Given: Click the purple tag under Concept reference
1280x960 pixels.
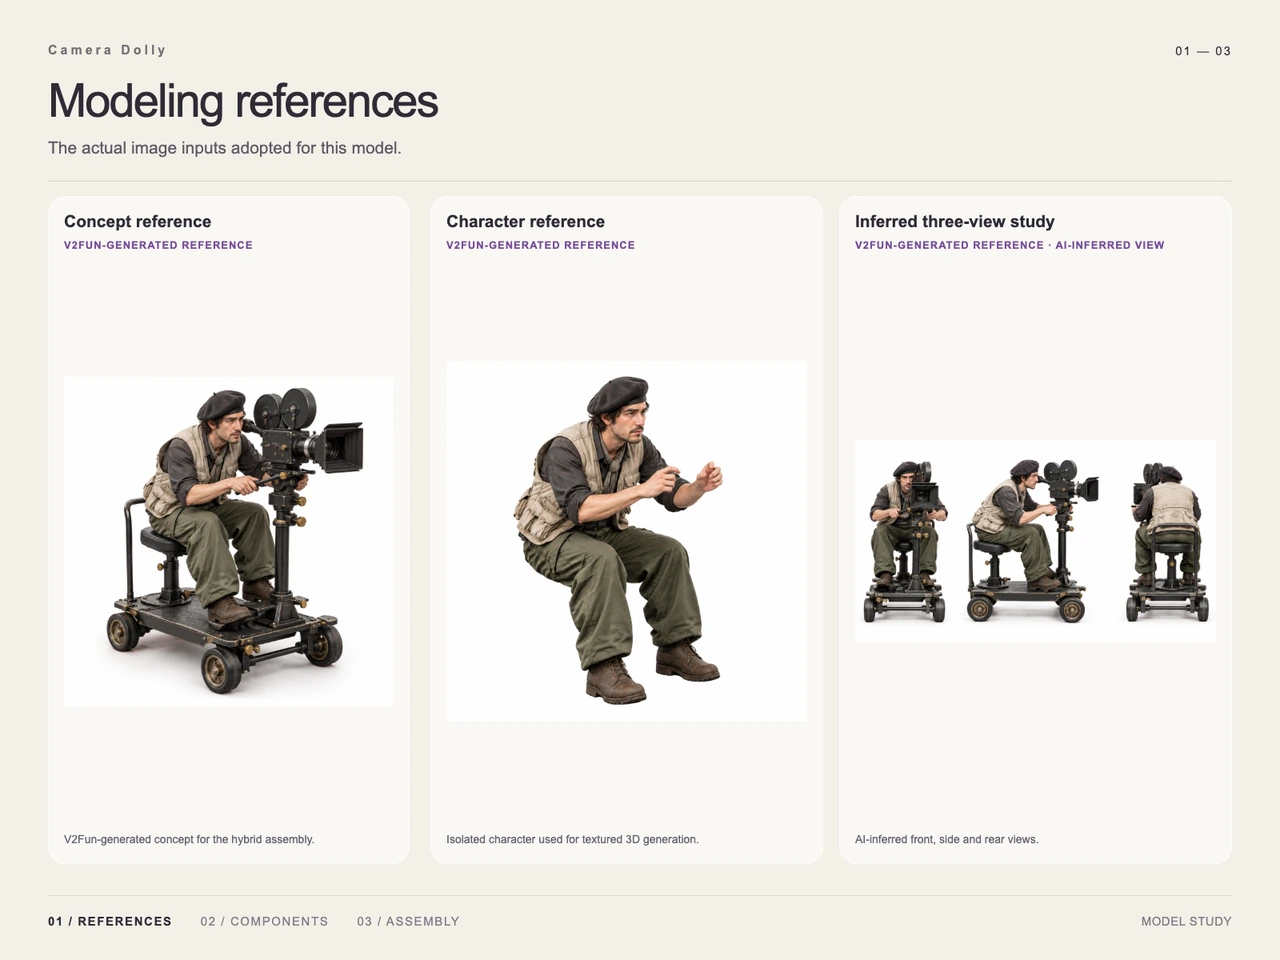Looking at the screenshot, I should point(158,245).
